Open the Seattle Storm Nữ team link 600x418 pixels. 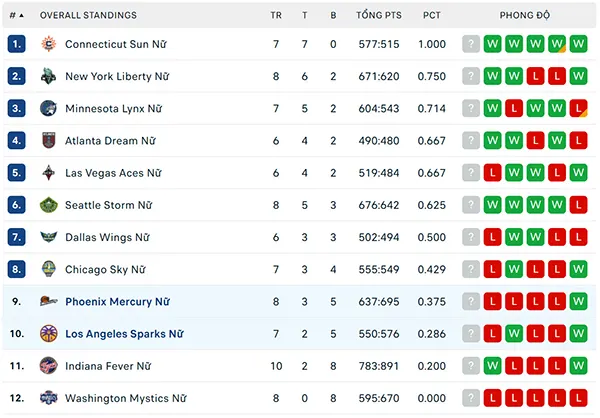(x=109, y=205)
